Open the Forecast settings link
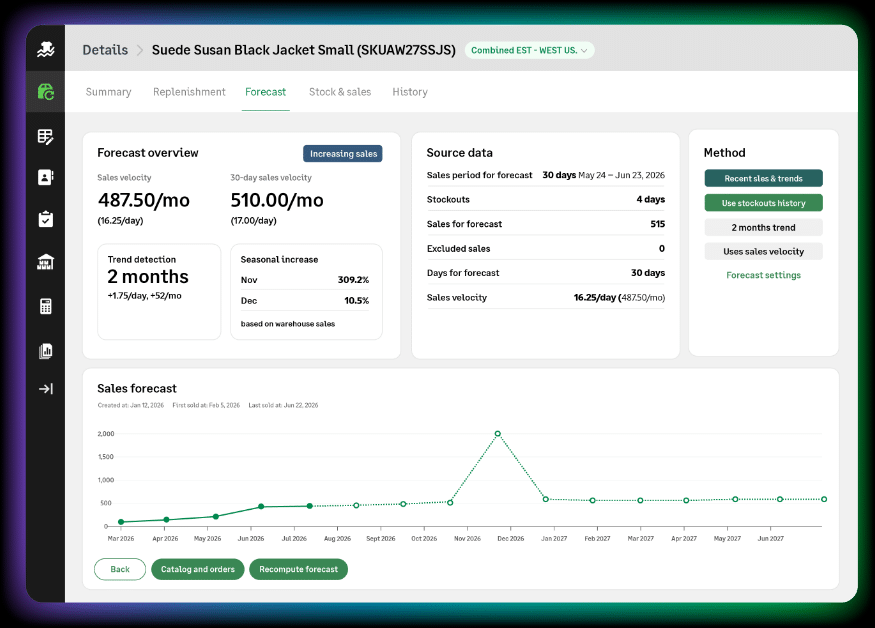Image resolution: width=875 pixels, height=628 pixels. [763, 275]
